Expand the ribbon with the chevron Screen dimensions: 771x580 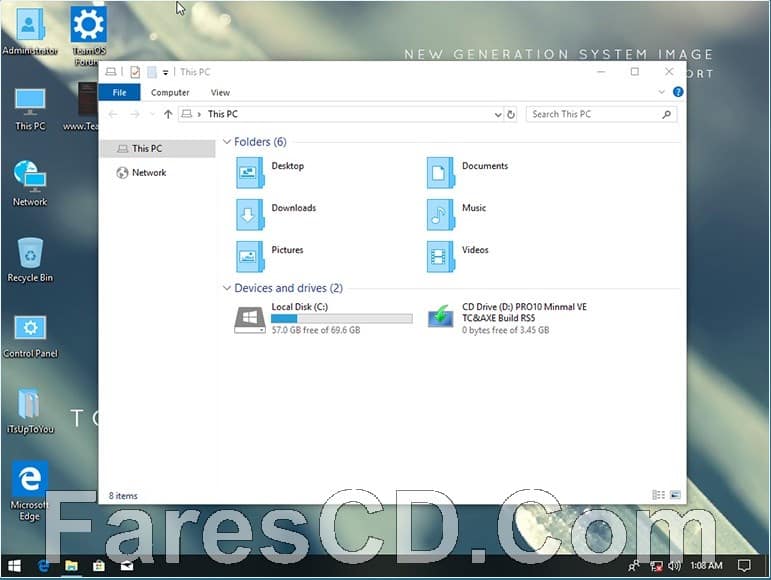click(x=661, y=92)
